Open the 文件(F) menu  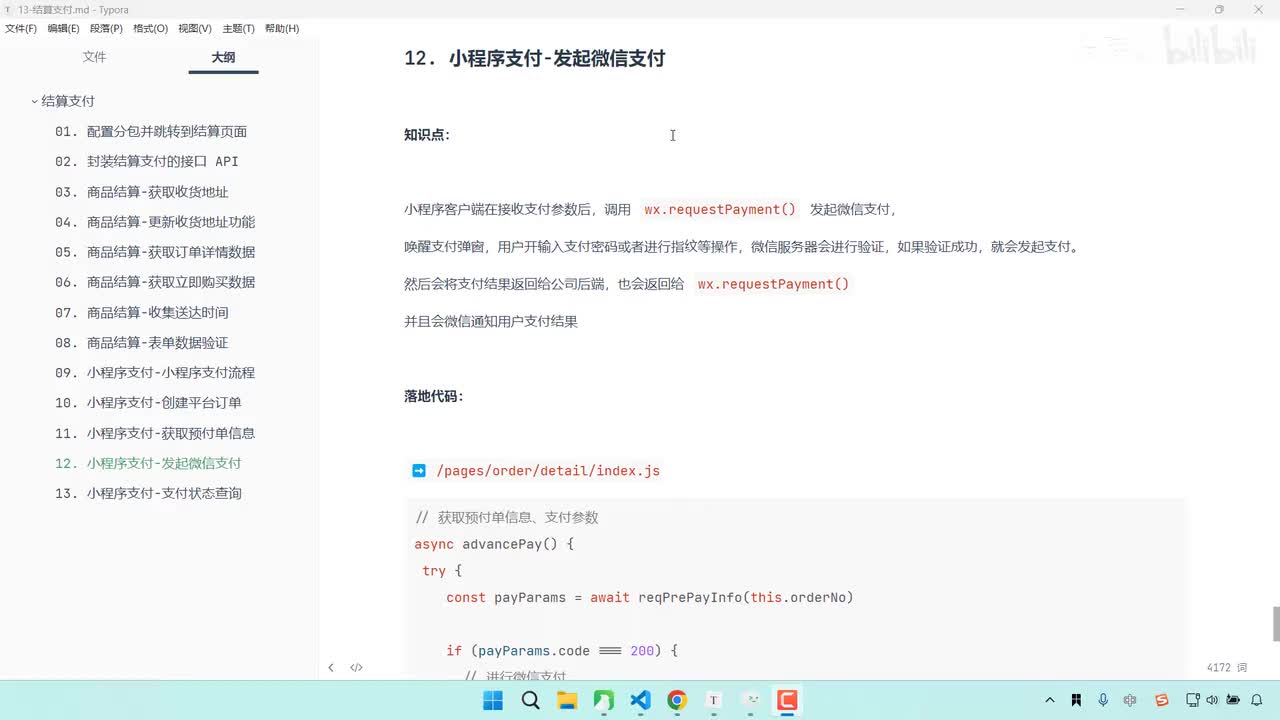pos(21,29)
